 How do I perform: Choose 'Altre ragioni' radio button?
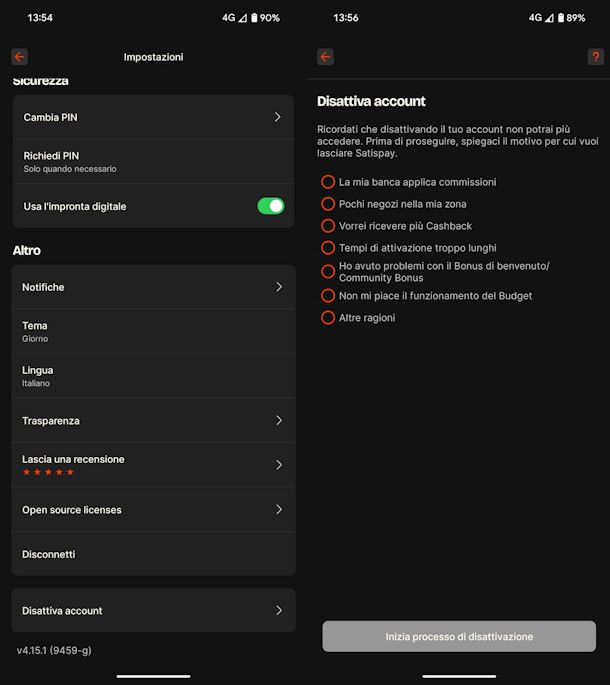tap(328, 318)
